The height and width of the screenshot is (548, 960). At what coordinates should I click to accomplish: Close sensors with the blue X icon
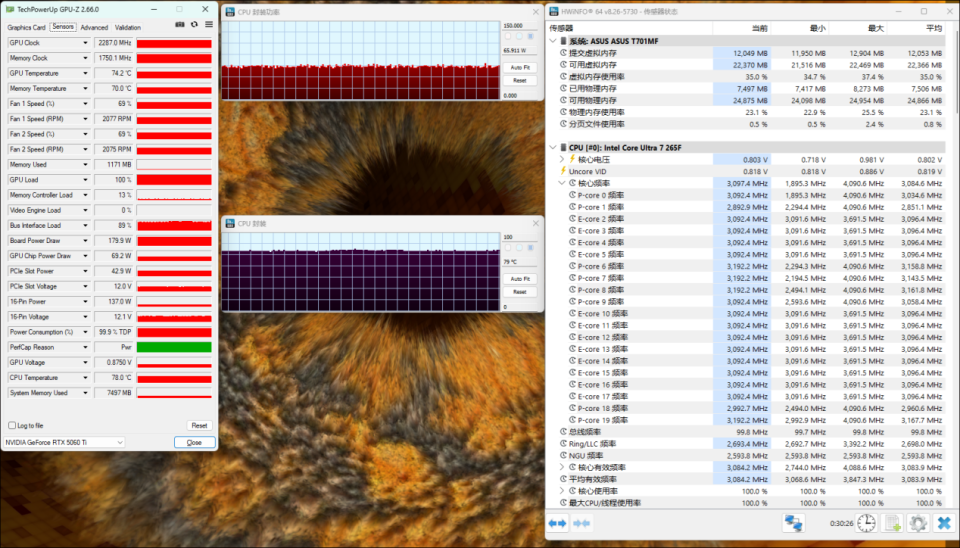pos(943,523)
